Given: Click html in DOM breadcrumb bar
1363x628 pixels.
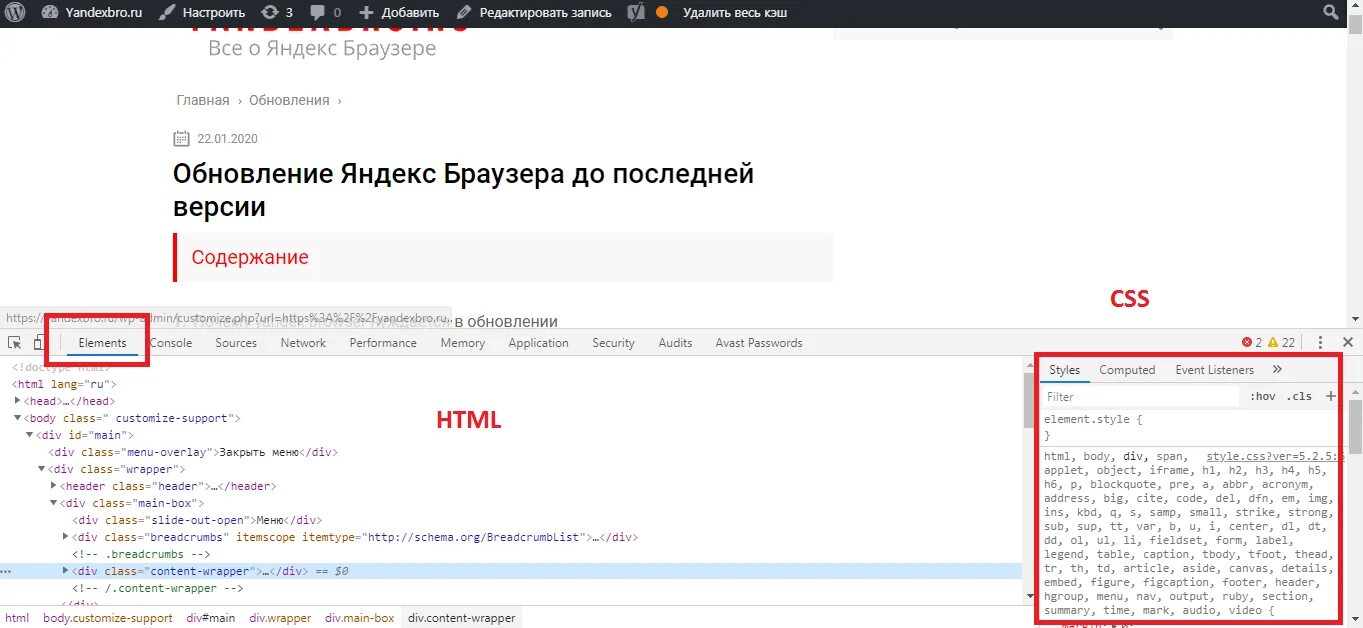Looking at the screenshot, I should pos(18,618).
